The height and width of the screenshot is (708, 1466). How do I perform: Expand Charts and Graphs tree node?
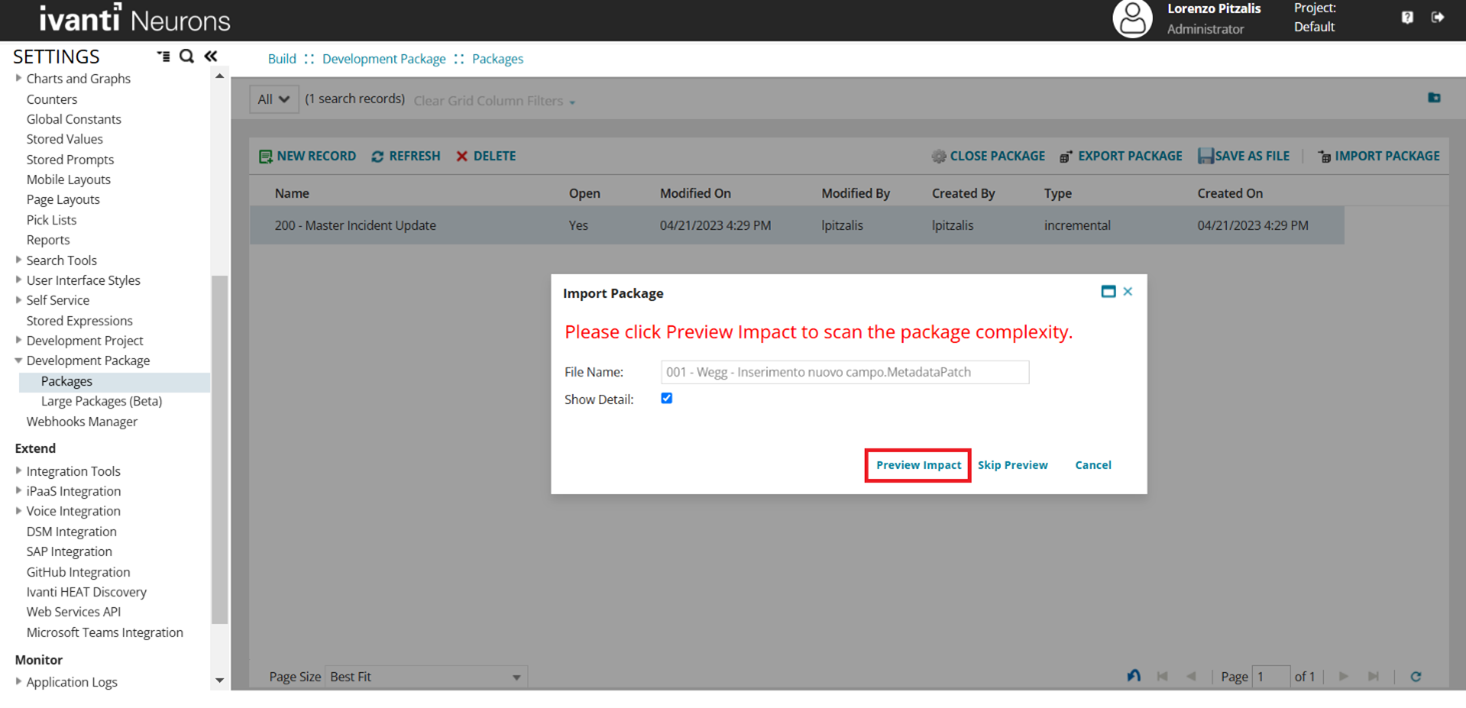(x=19, y=78)
